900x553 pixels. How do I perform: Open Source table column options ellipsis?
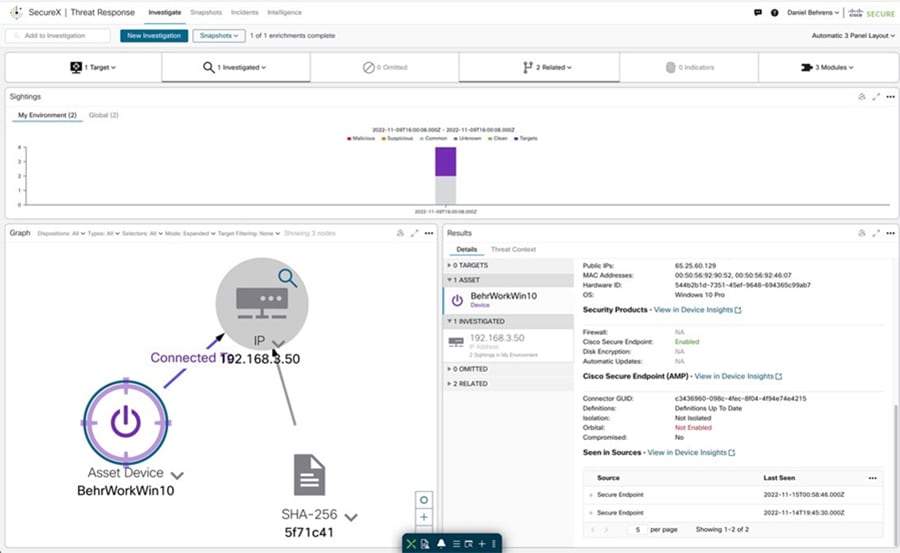coord(872,478)
